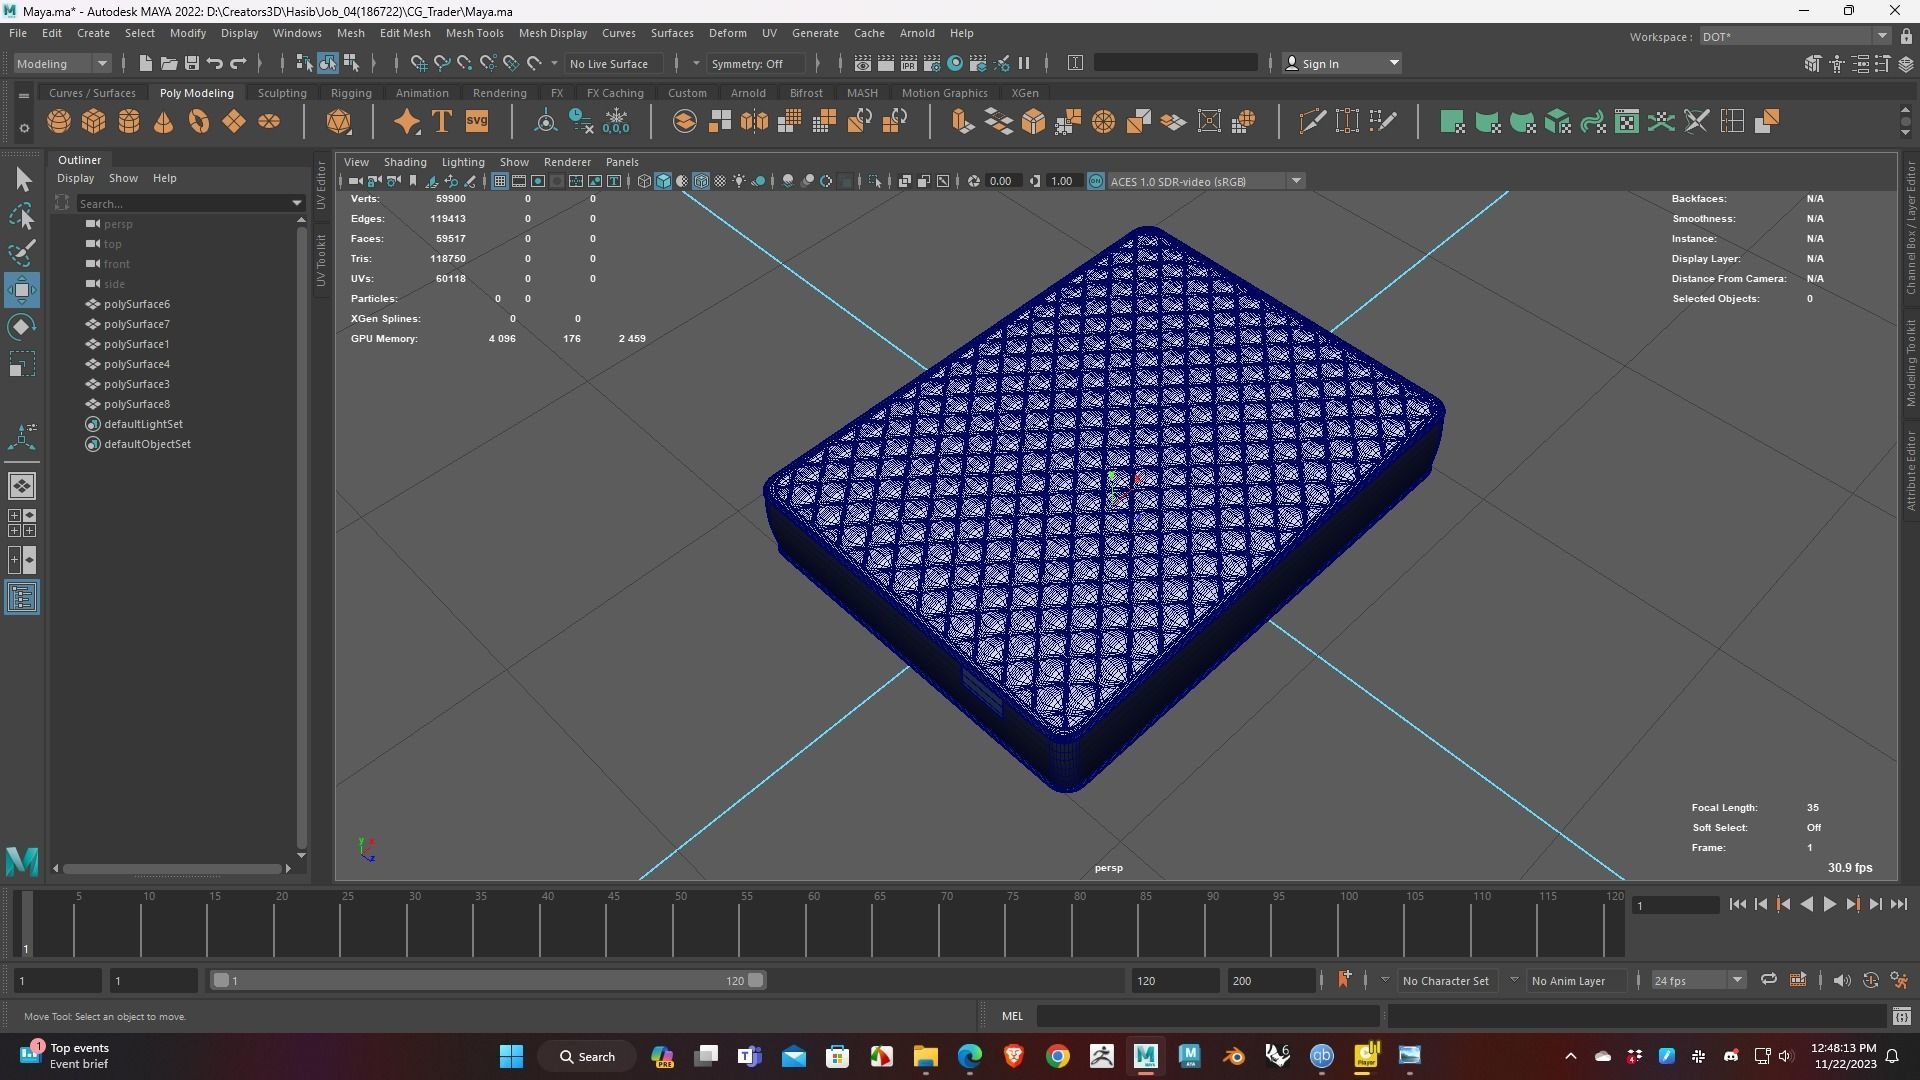The image size is (1920, 1080).
Task: Open Maya home screen logo button
Action: pyautogui.click(x=22, y=861)
